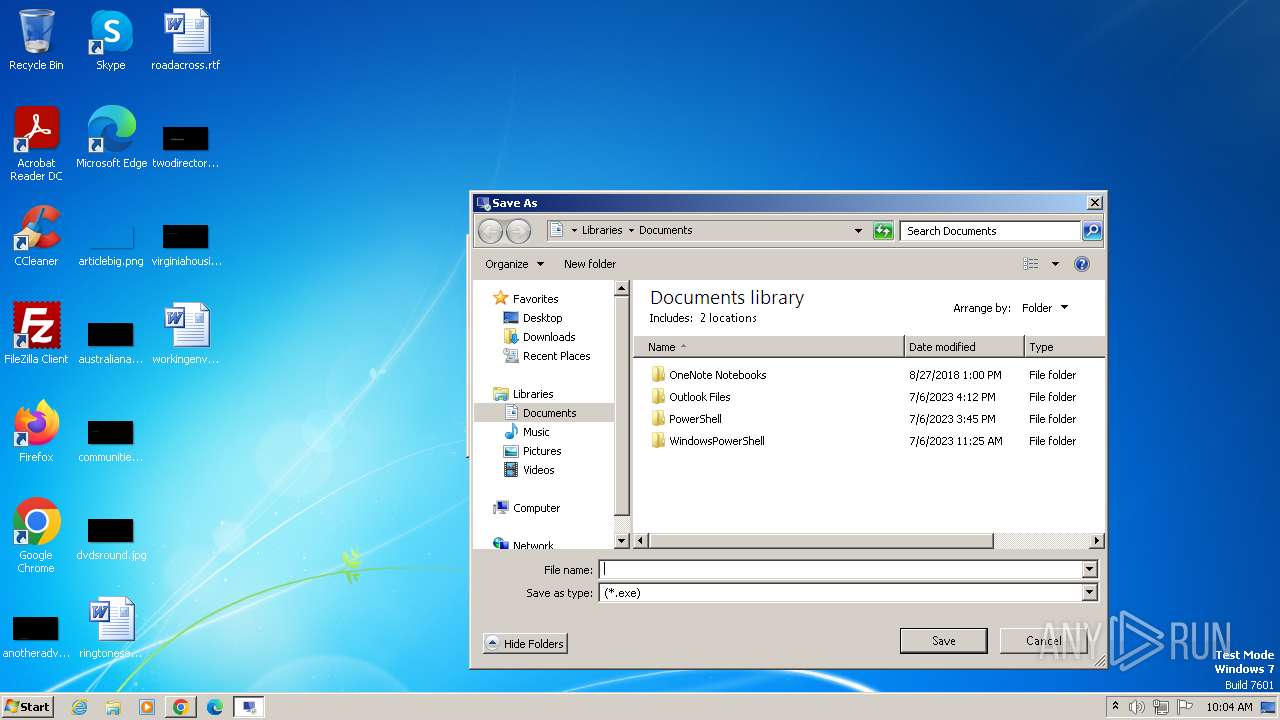Launch Skype from the desktop
This screenshot has height=720, width=1280.
pyautogui.click(x=110, y=40)
